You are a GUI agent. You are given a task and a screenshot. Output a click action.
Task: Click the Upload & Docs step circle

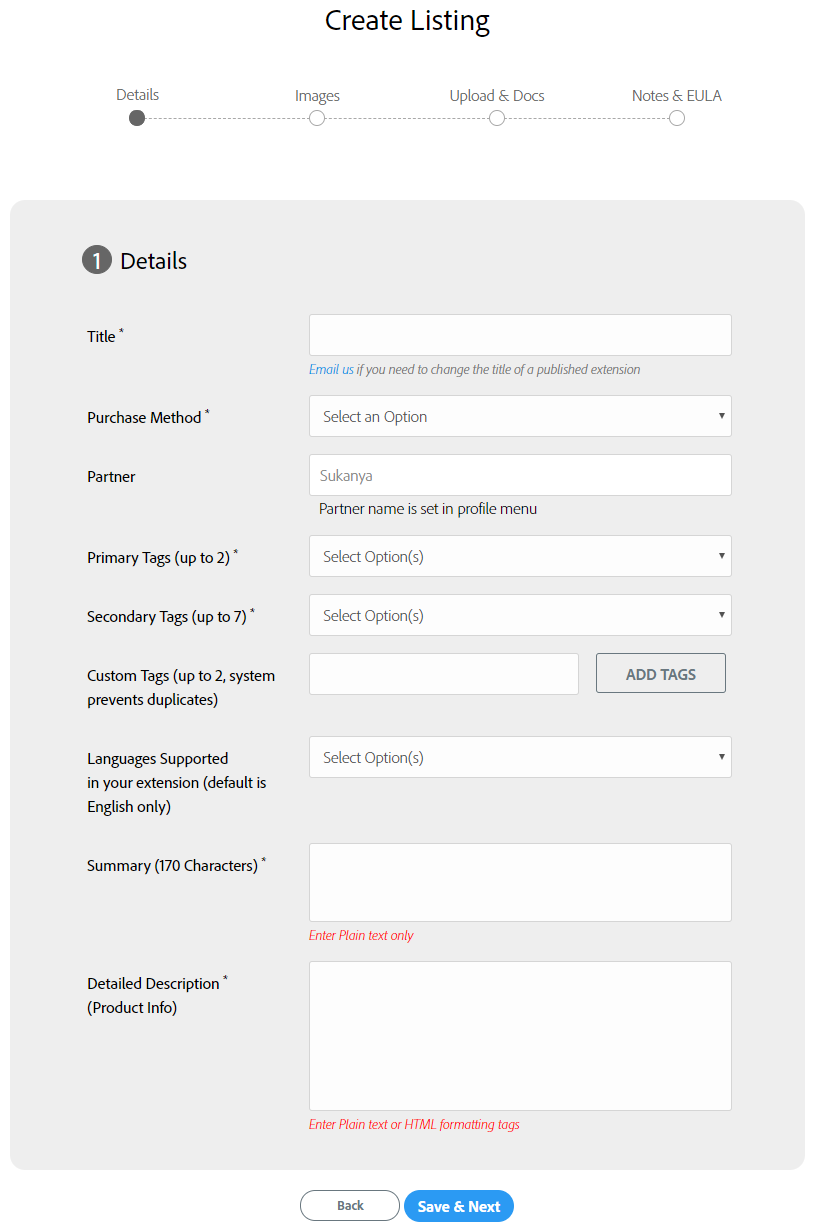coord(497,117)
